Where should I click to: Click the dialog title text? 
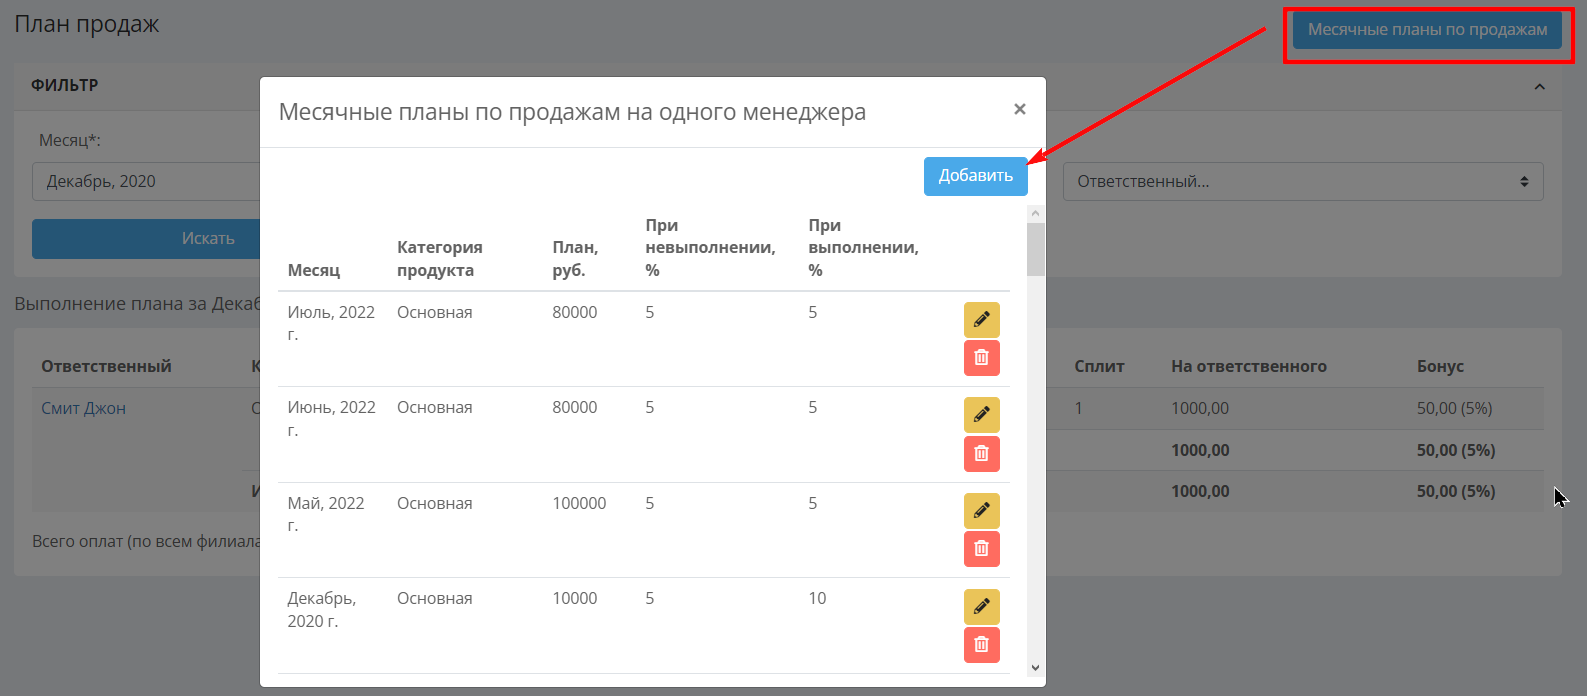(572, 112)
